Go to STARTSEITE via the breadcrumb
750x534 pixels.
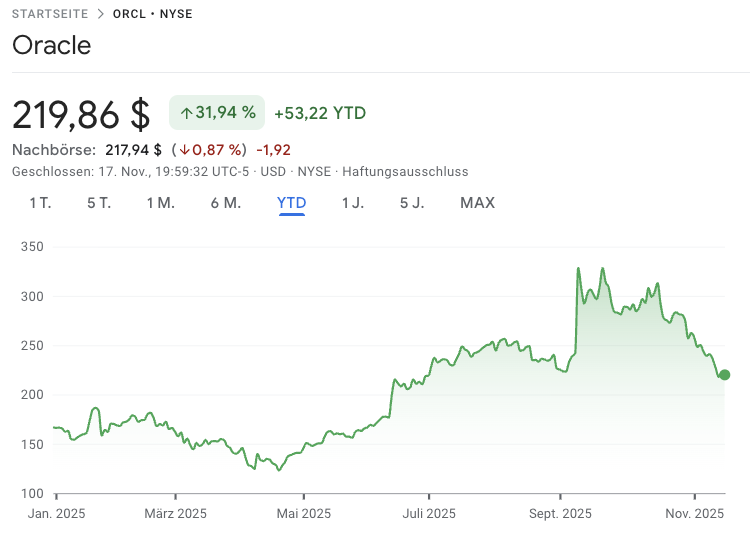[49, 14]
